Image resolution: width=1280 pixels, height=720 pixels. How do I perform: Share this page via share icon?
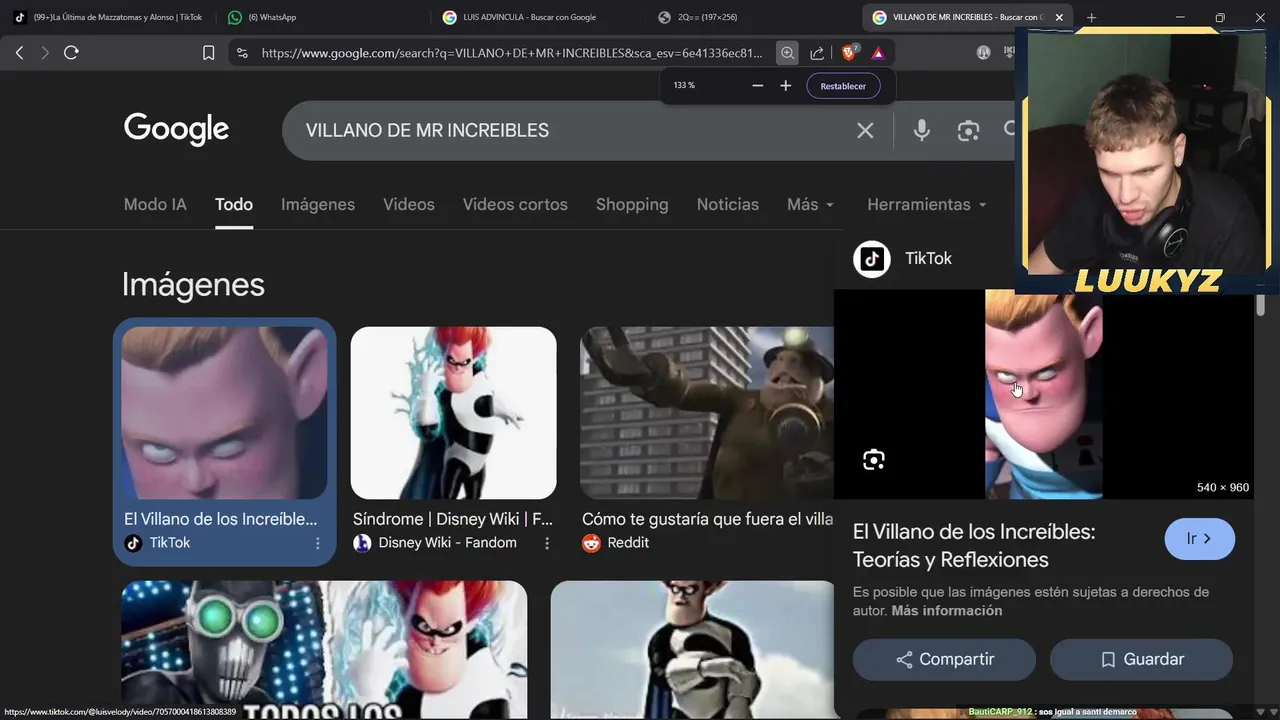pyautogui.click(x=818, y=53)
